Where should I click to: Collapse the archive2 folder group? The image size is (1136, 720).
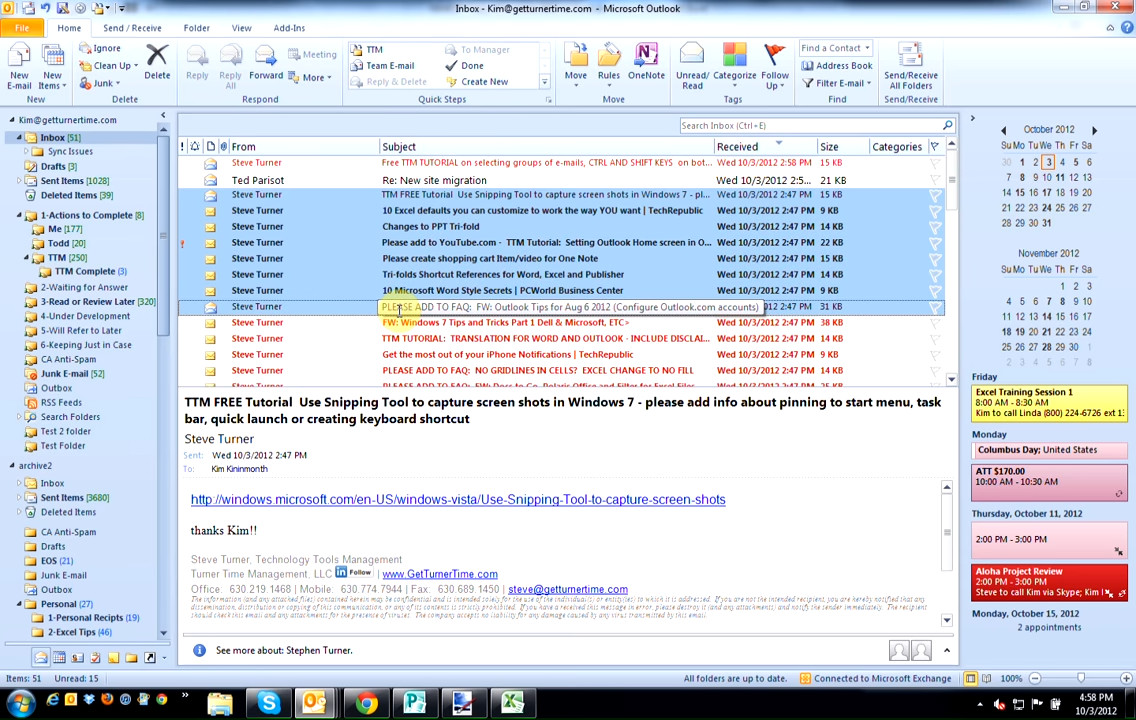12,465
